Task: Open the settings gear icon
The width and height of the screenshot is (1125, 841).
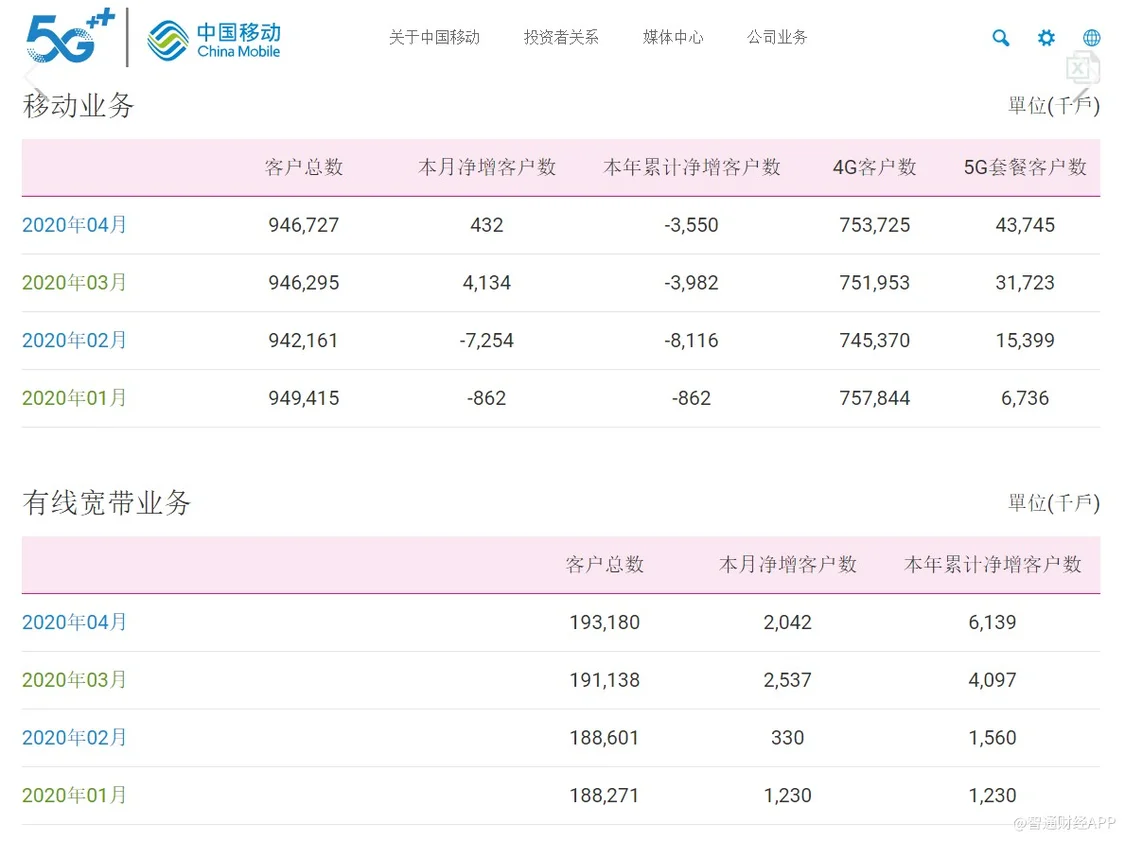Action: 1046,38
